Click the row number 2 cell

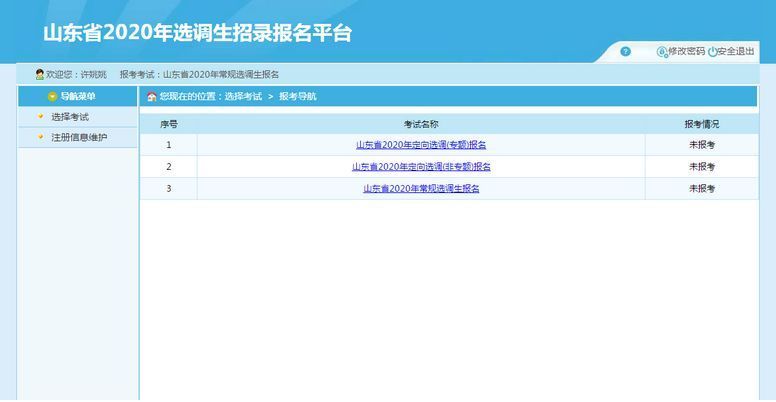point(169,167)
